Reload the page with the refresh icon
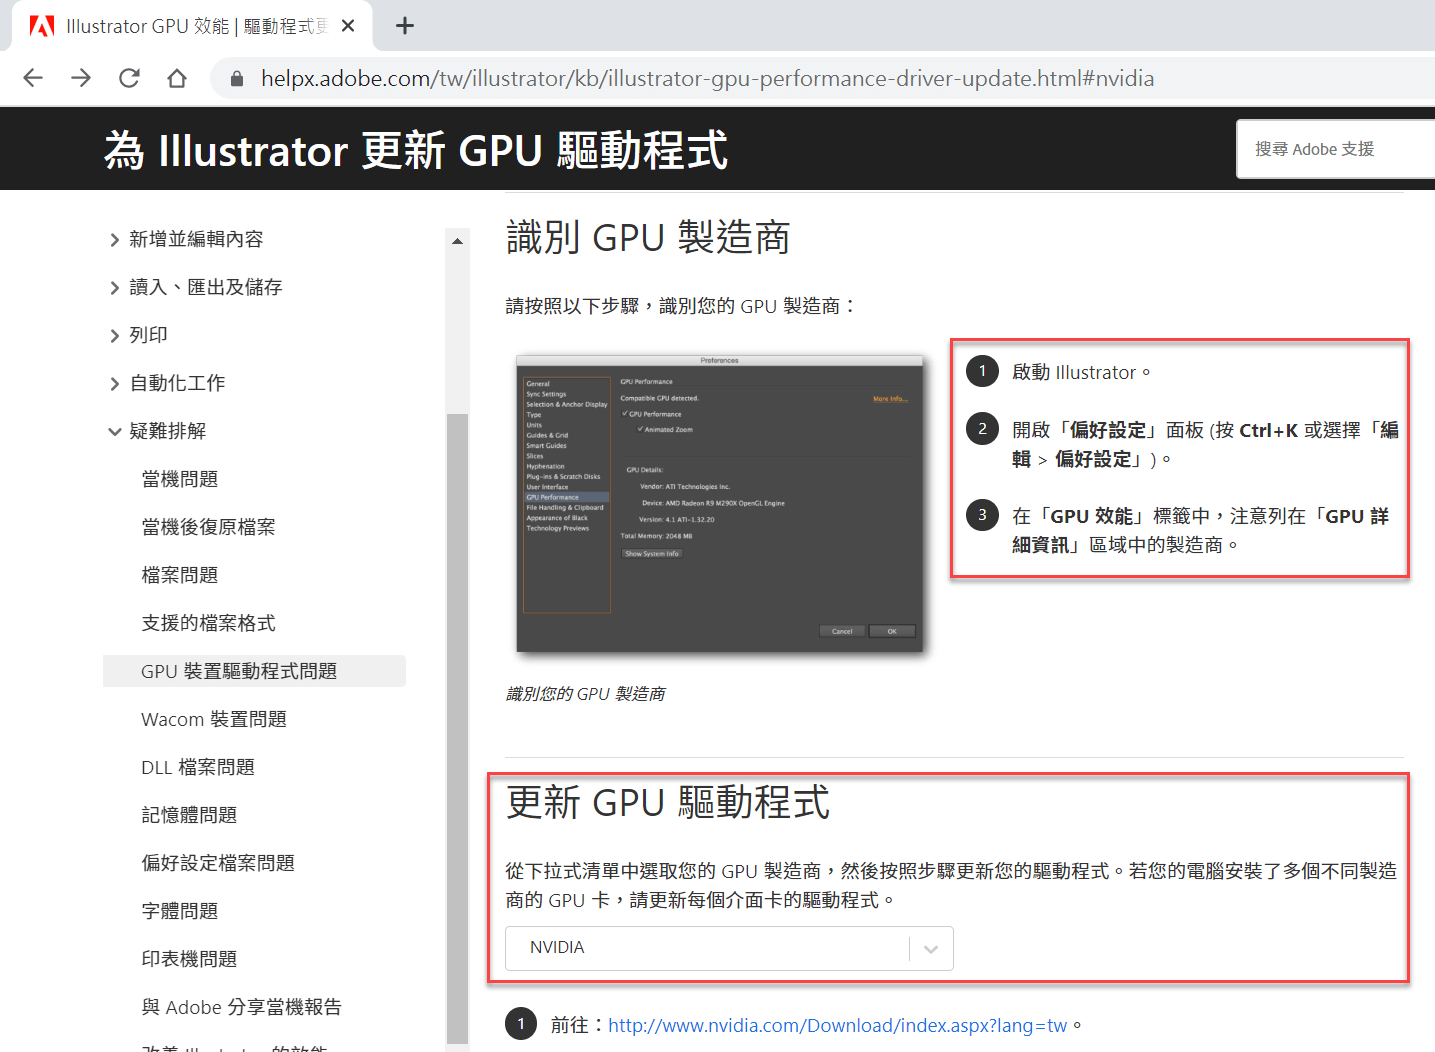 tap(129, 78)
